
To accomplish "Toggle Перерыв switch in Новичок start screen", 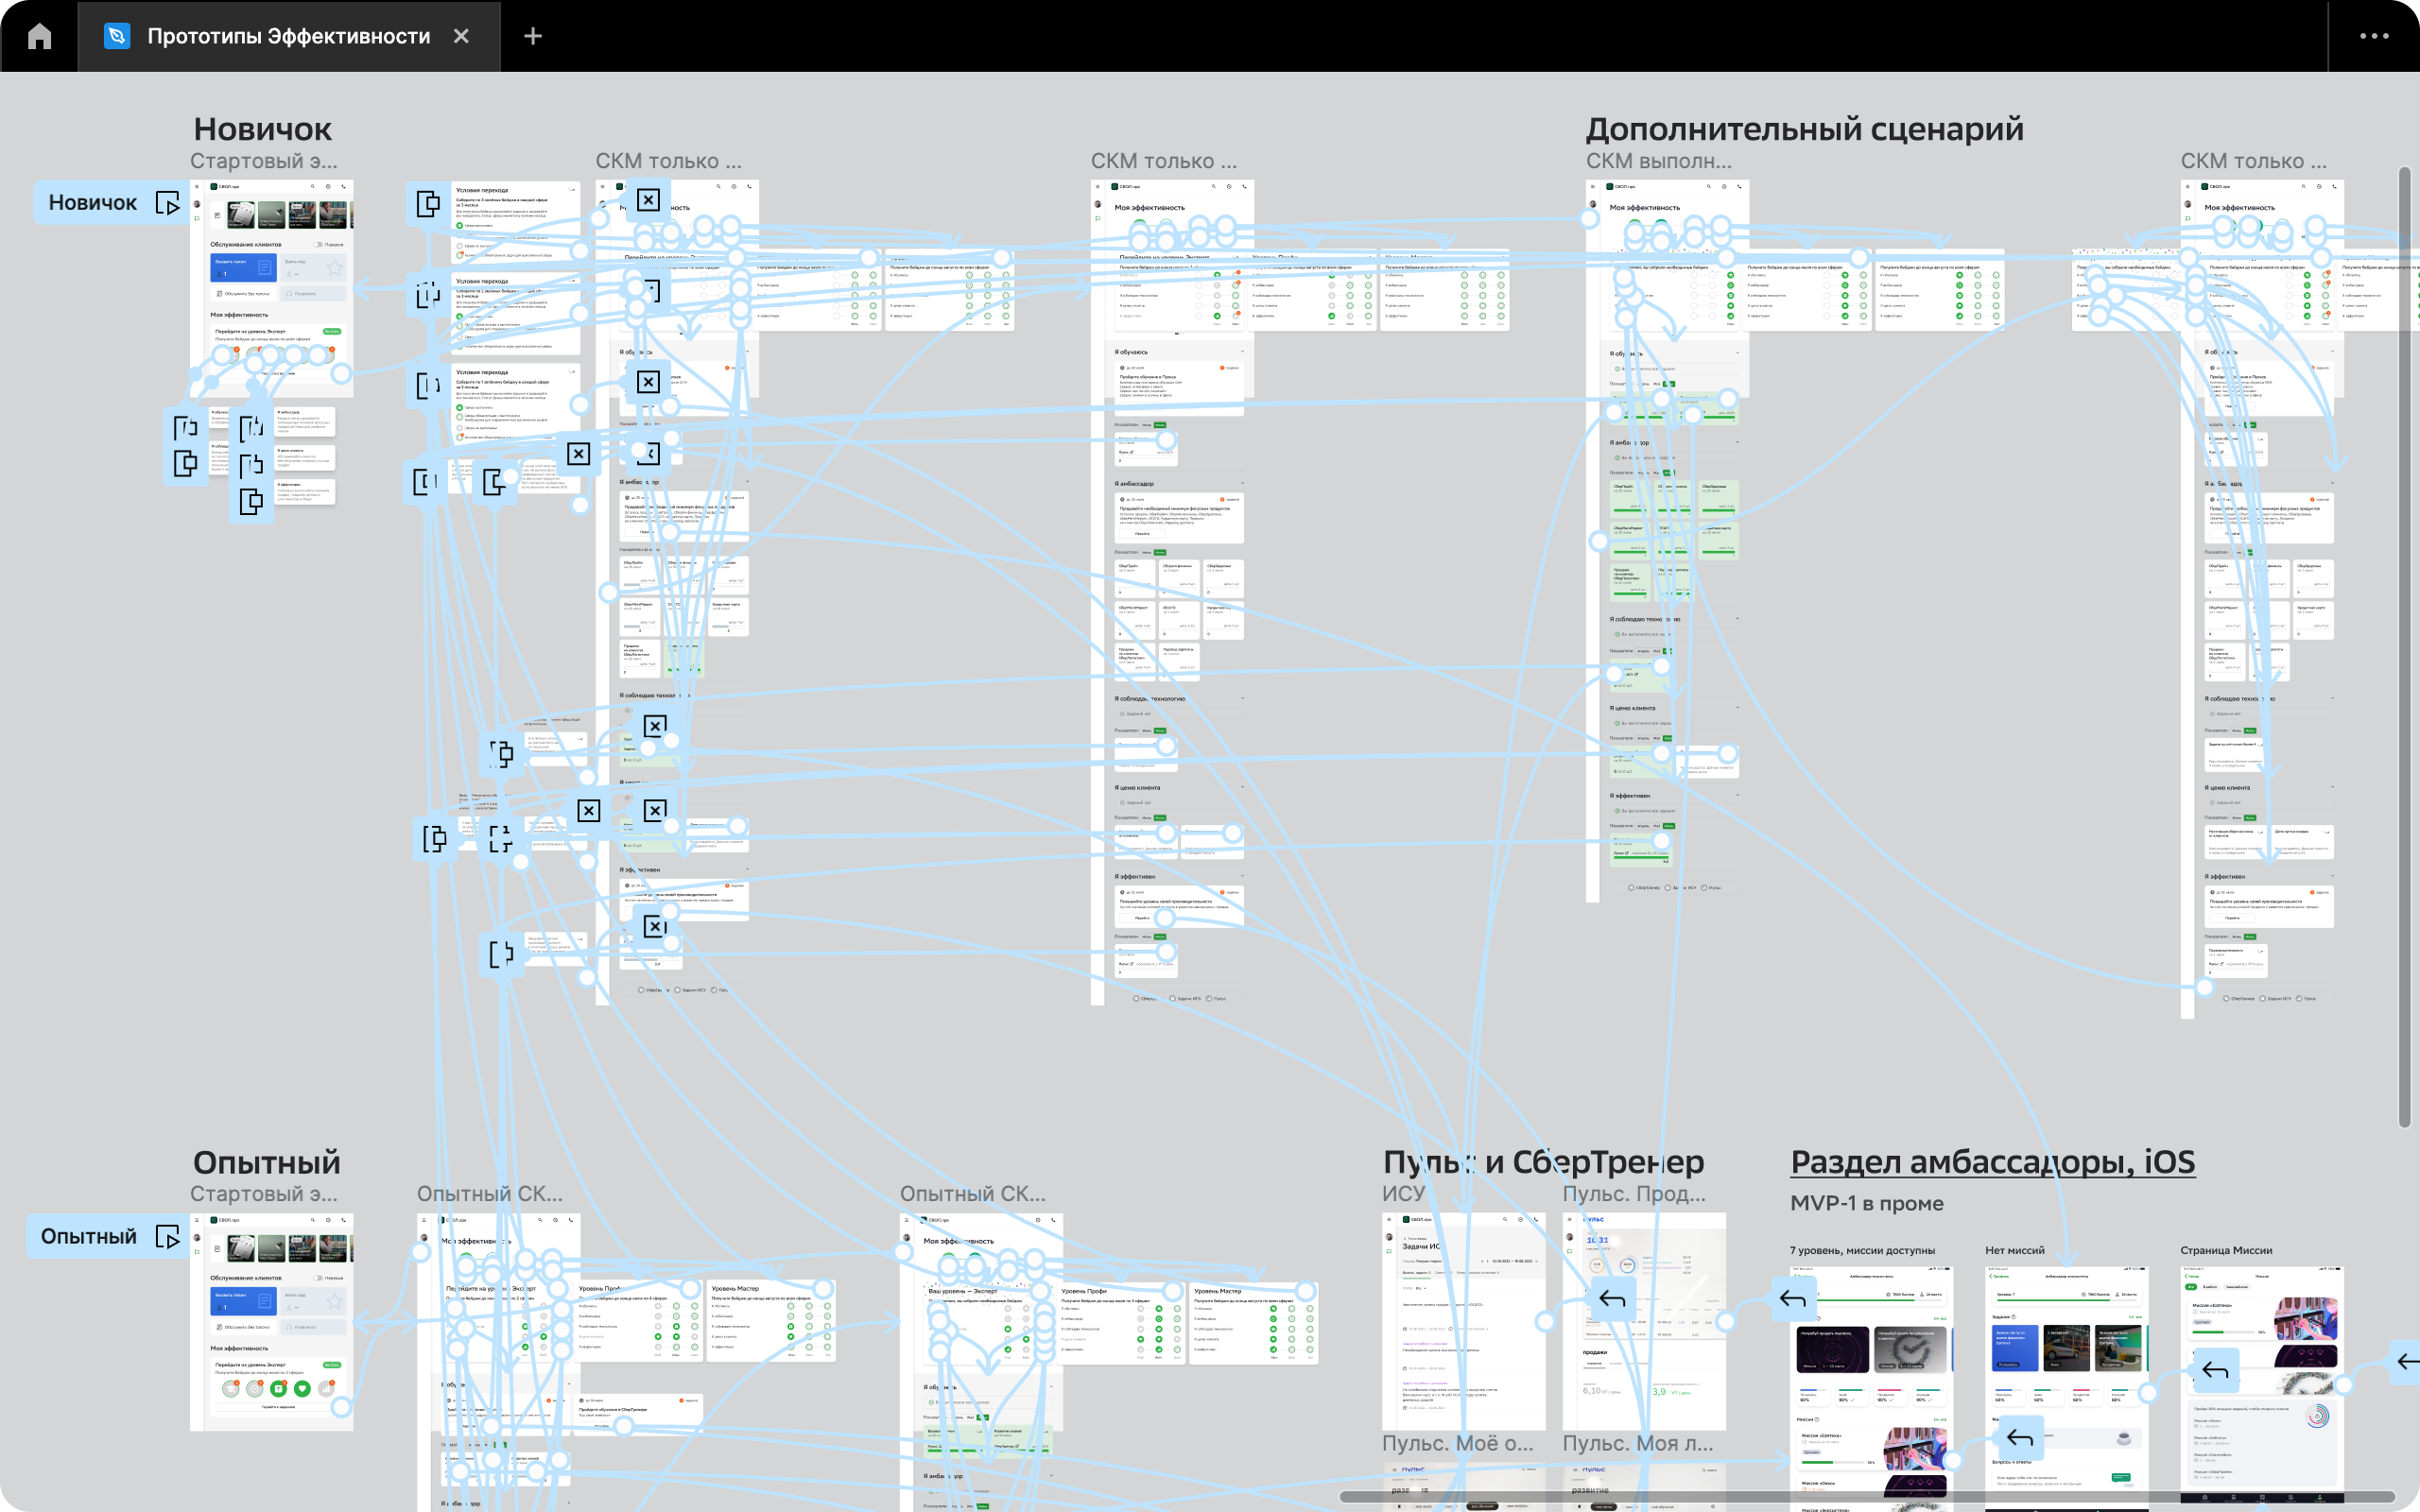I will tap(319, 244).
